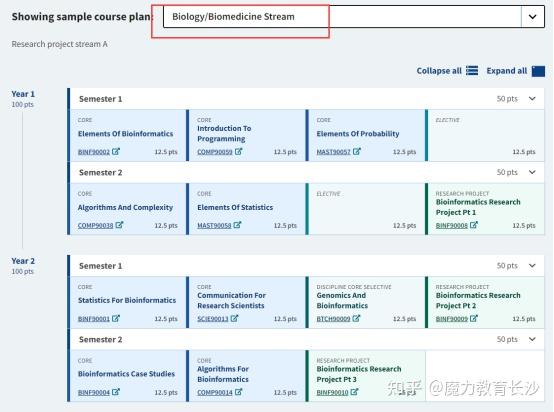Select Bioinformatics Research Project Pt 1 title
554x412 pixels.
pyautogui.click(x=478, y=207)
